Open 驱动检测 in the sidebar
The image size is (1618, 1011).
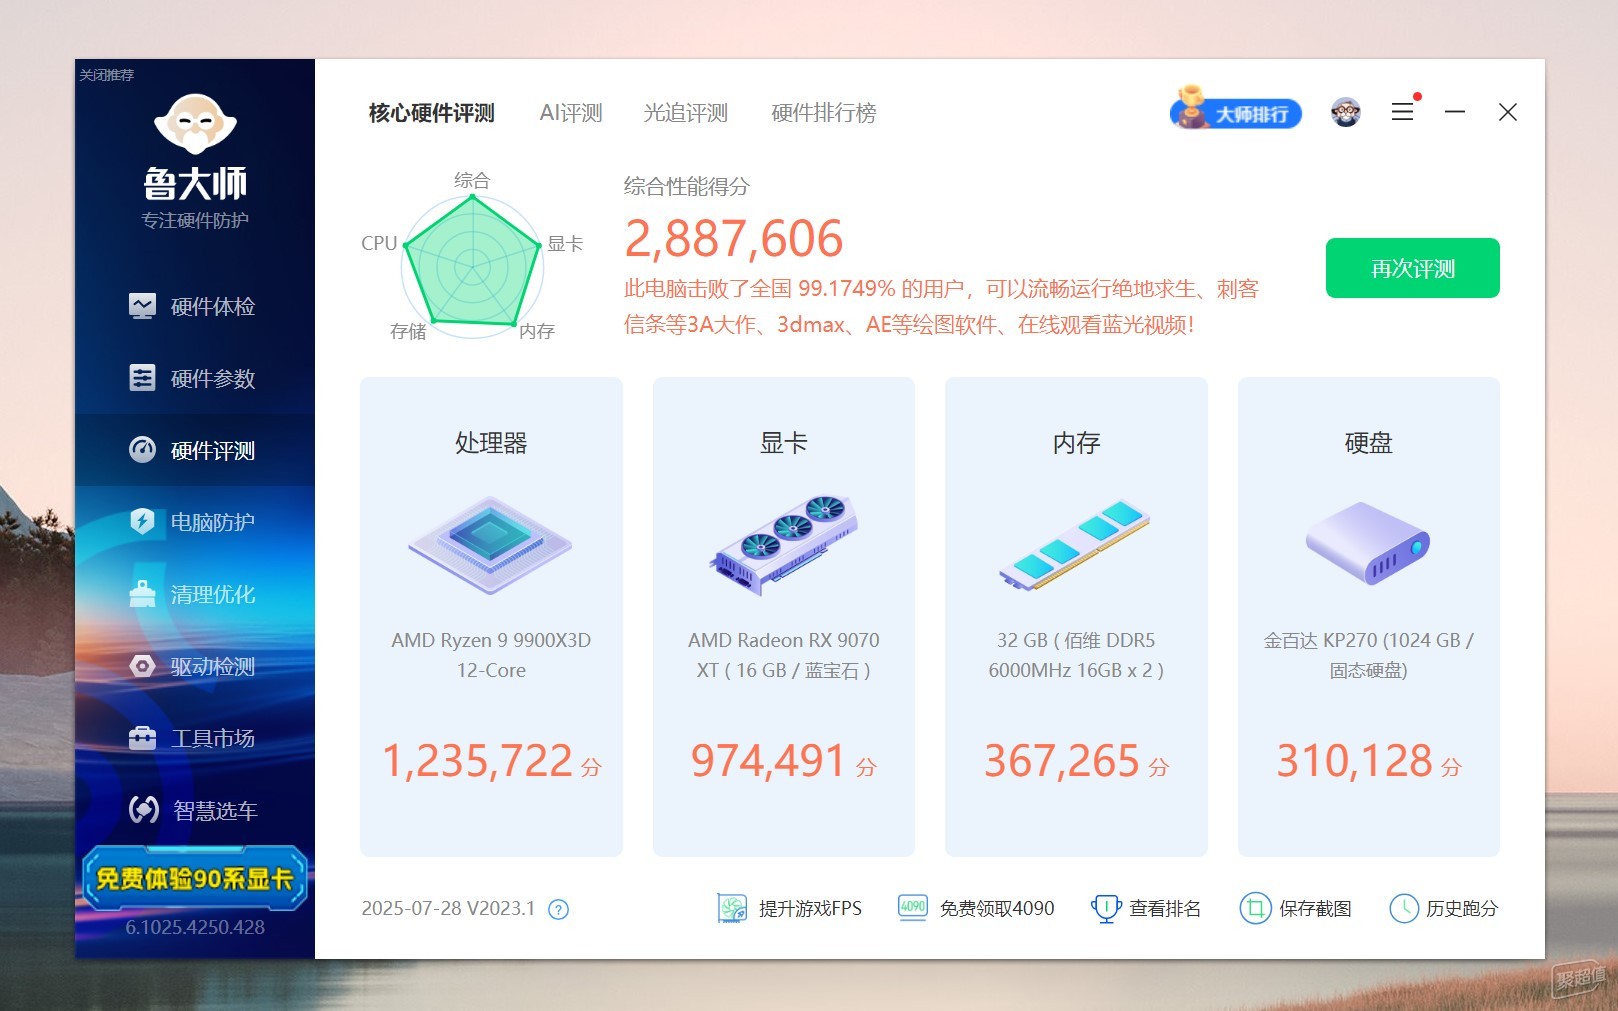pos(195,666)
